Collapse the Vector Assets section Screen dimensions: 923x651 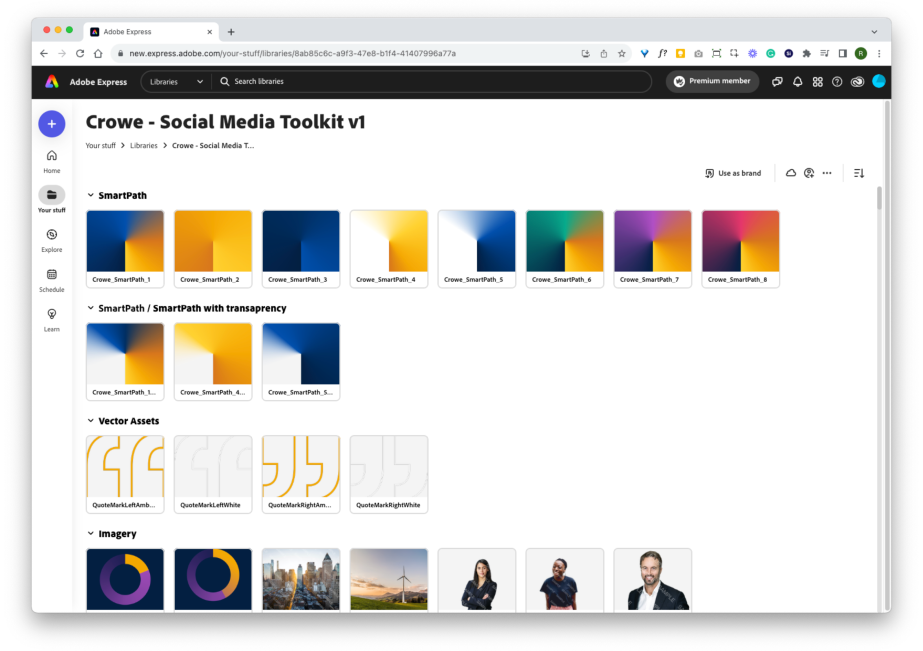tap(91, 421)
